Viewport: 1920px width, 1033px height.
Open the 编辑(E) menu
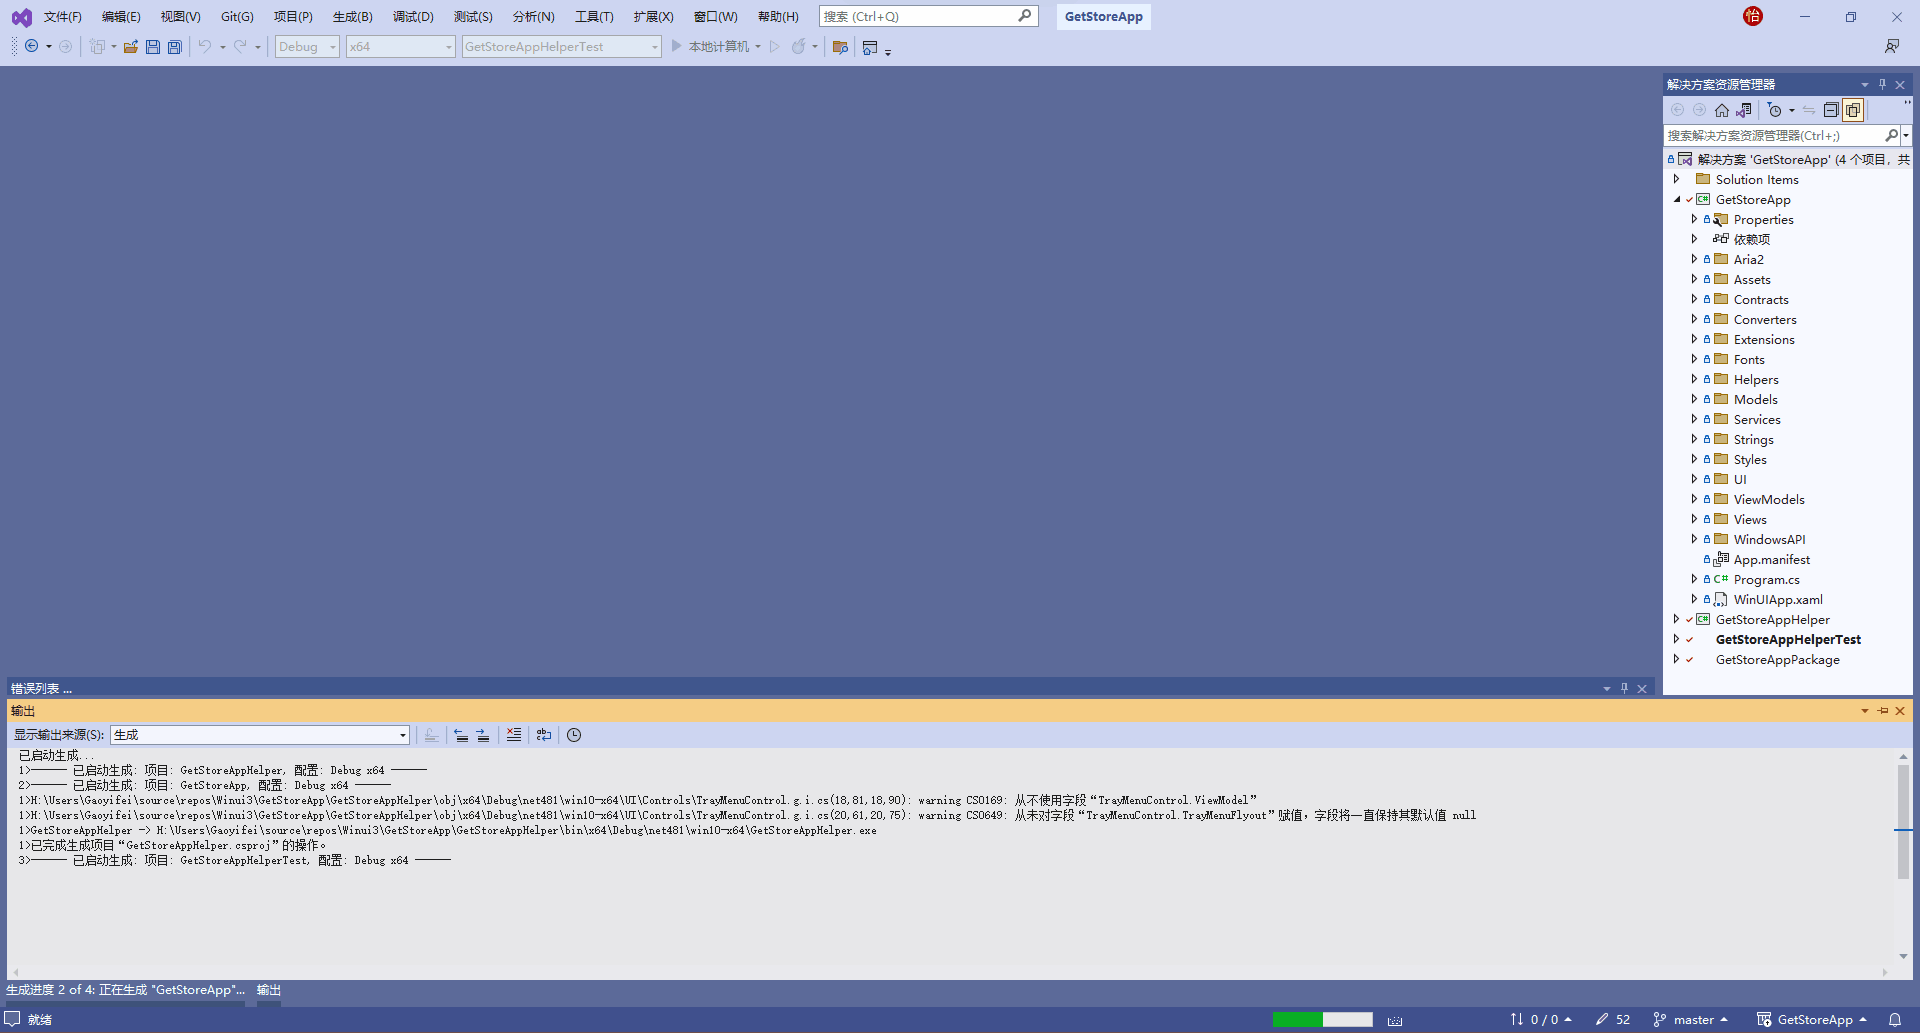click(x=121, y=17)
